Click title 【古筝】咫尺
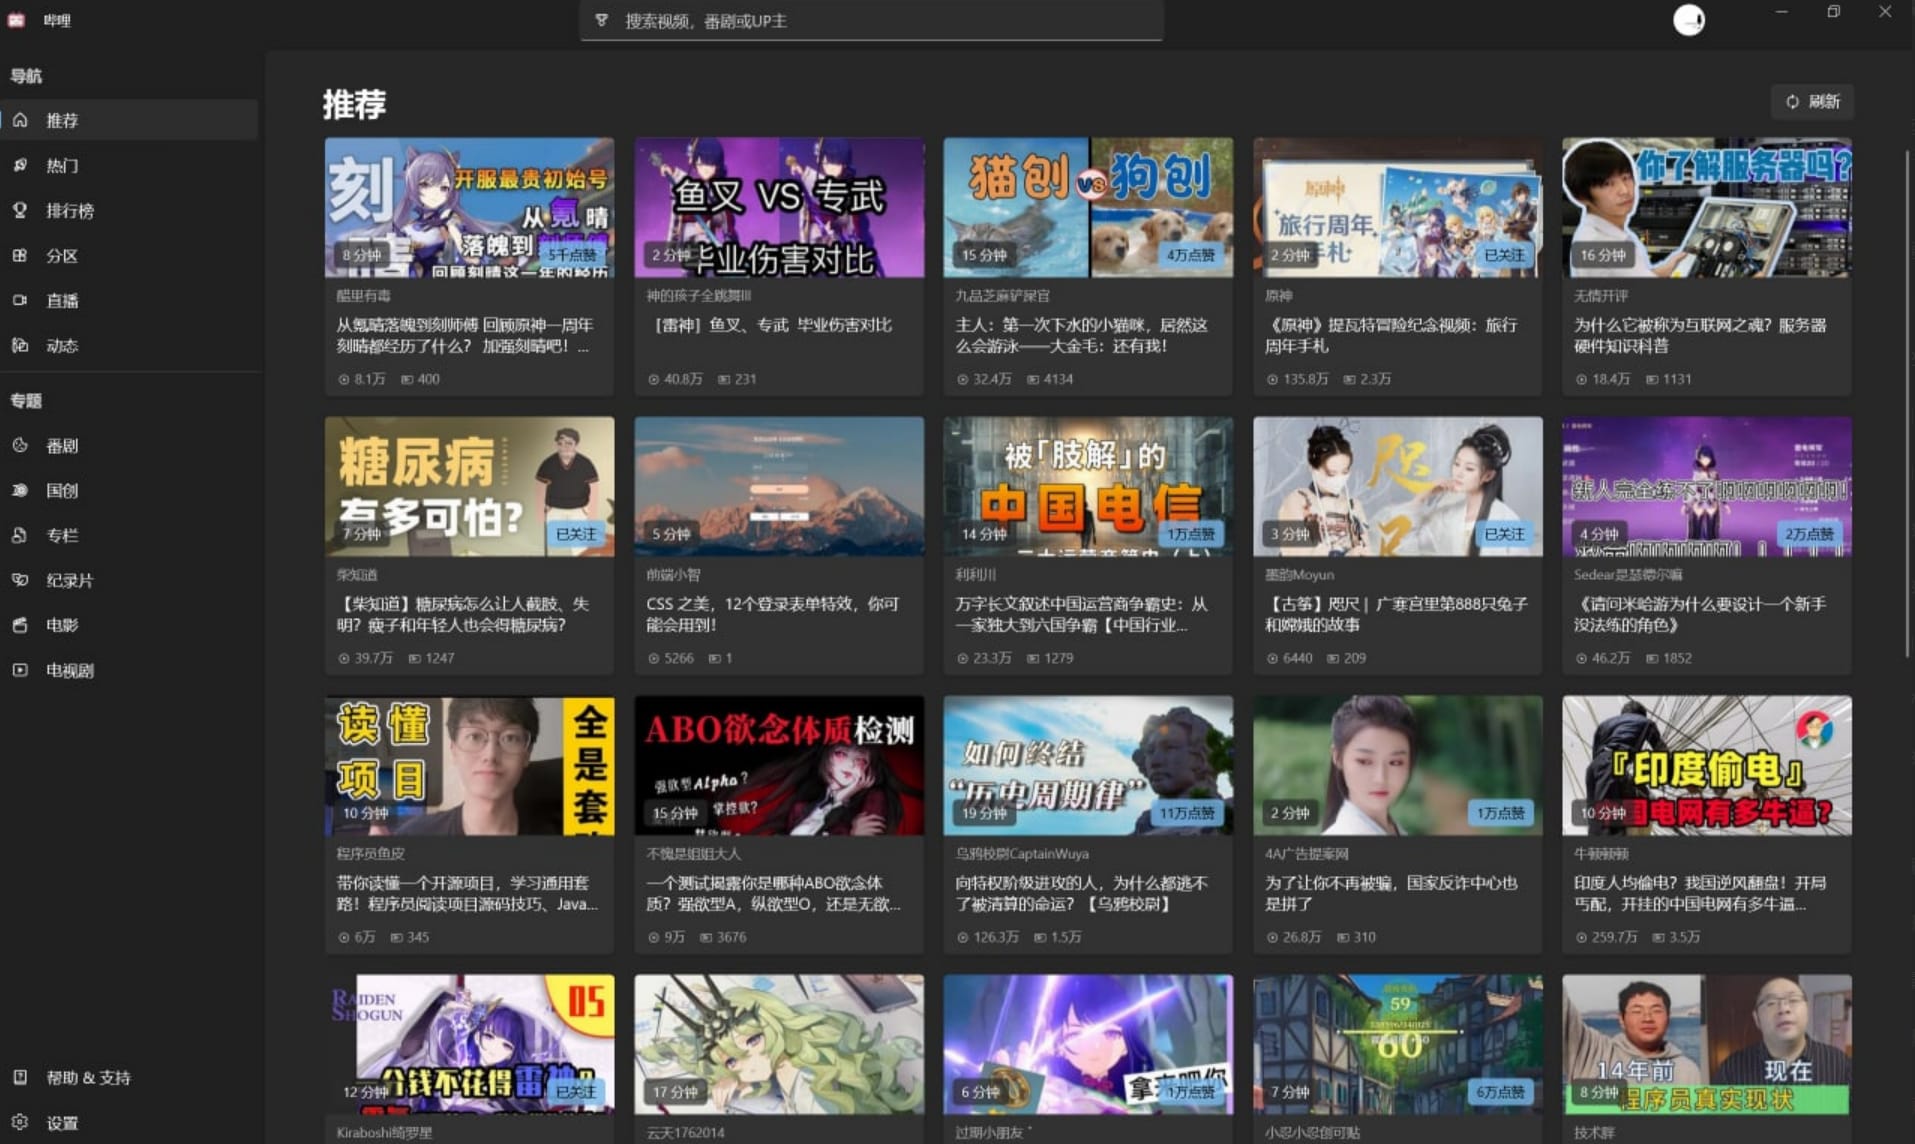 pos(1396,614)
